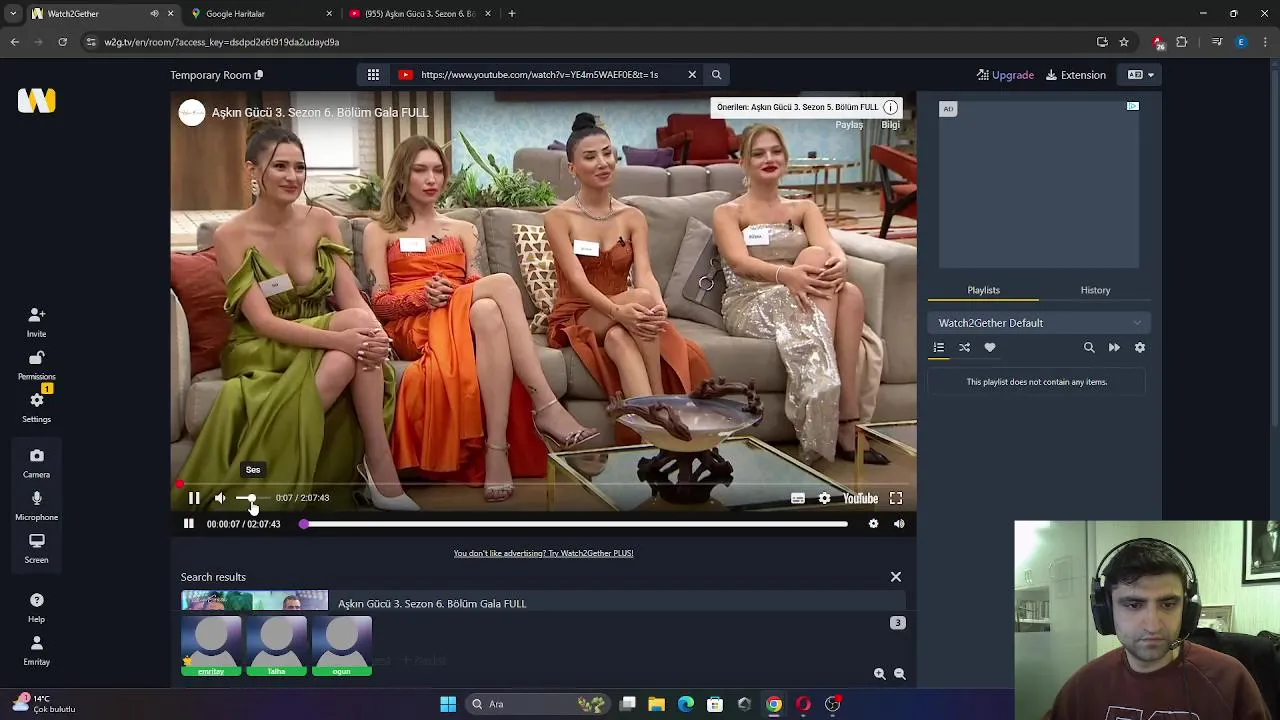Expand the Watch2Gether Default playlist dropdown
This screenshot has height=720, width=1280.
click(x=1039, y=323)
